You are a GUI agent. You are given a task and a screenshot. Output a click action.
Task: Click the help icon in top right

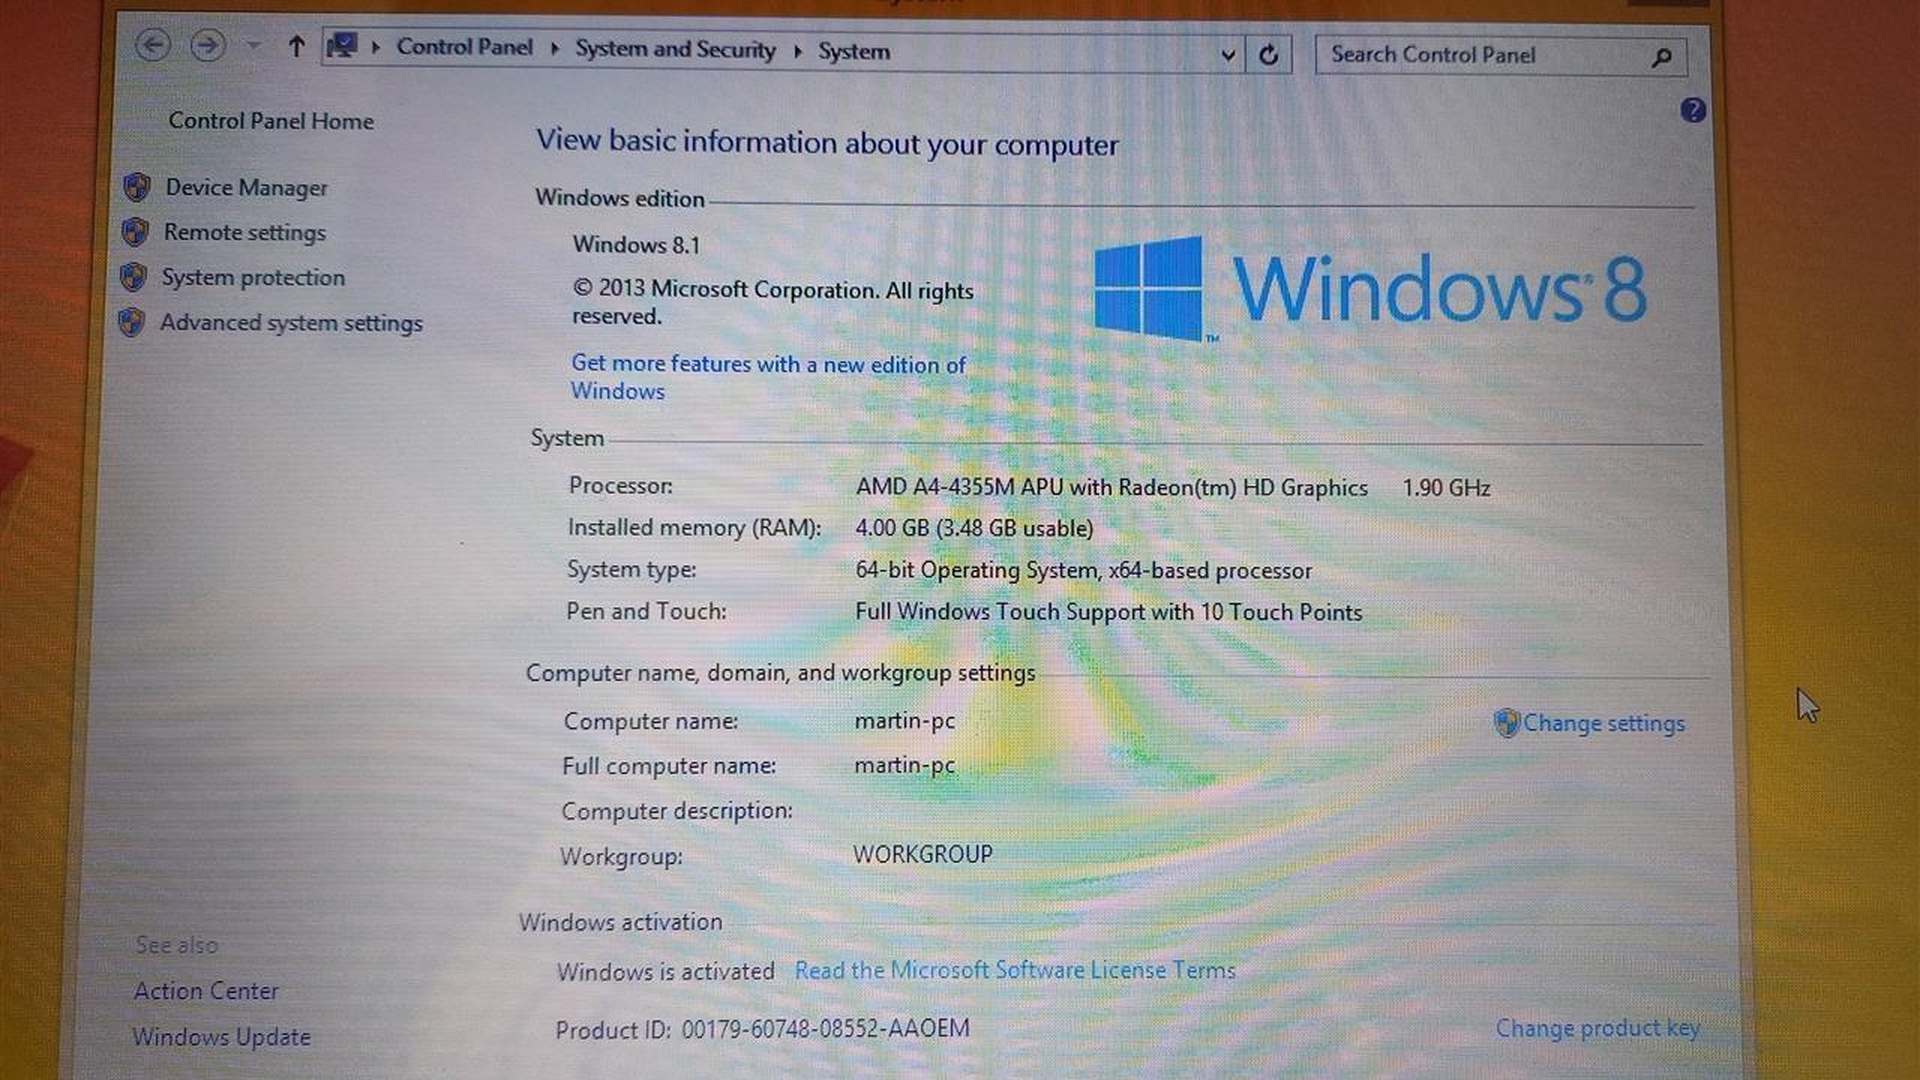point(1691,109)
